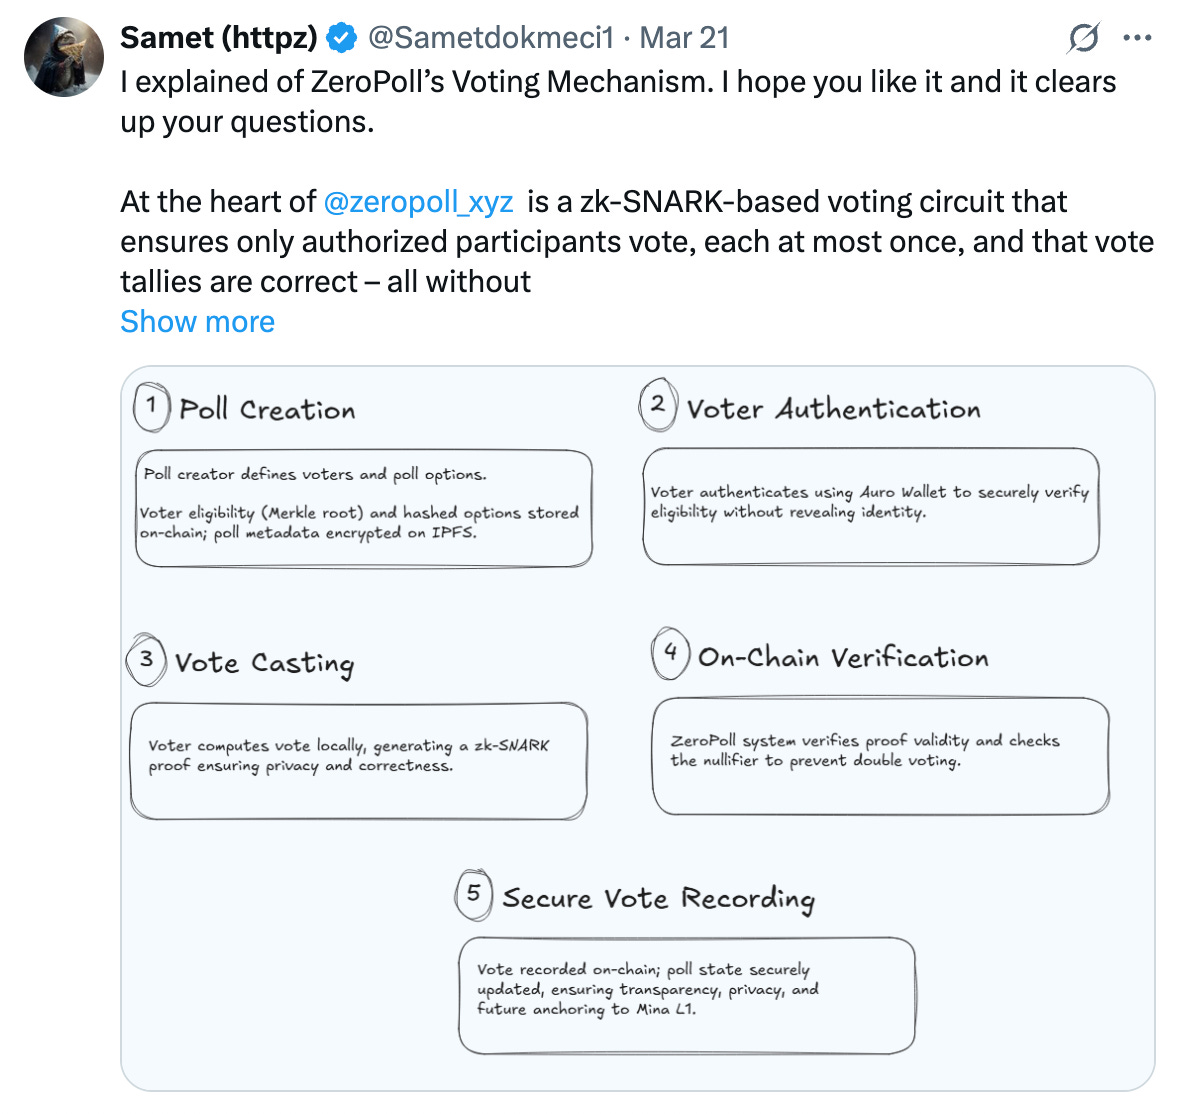Open Samet (httpz) display name link
This screenshot has height=1114, width=1184.
tap(219, 38)
